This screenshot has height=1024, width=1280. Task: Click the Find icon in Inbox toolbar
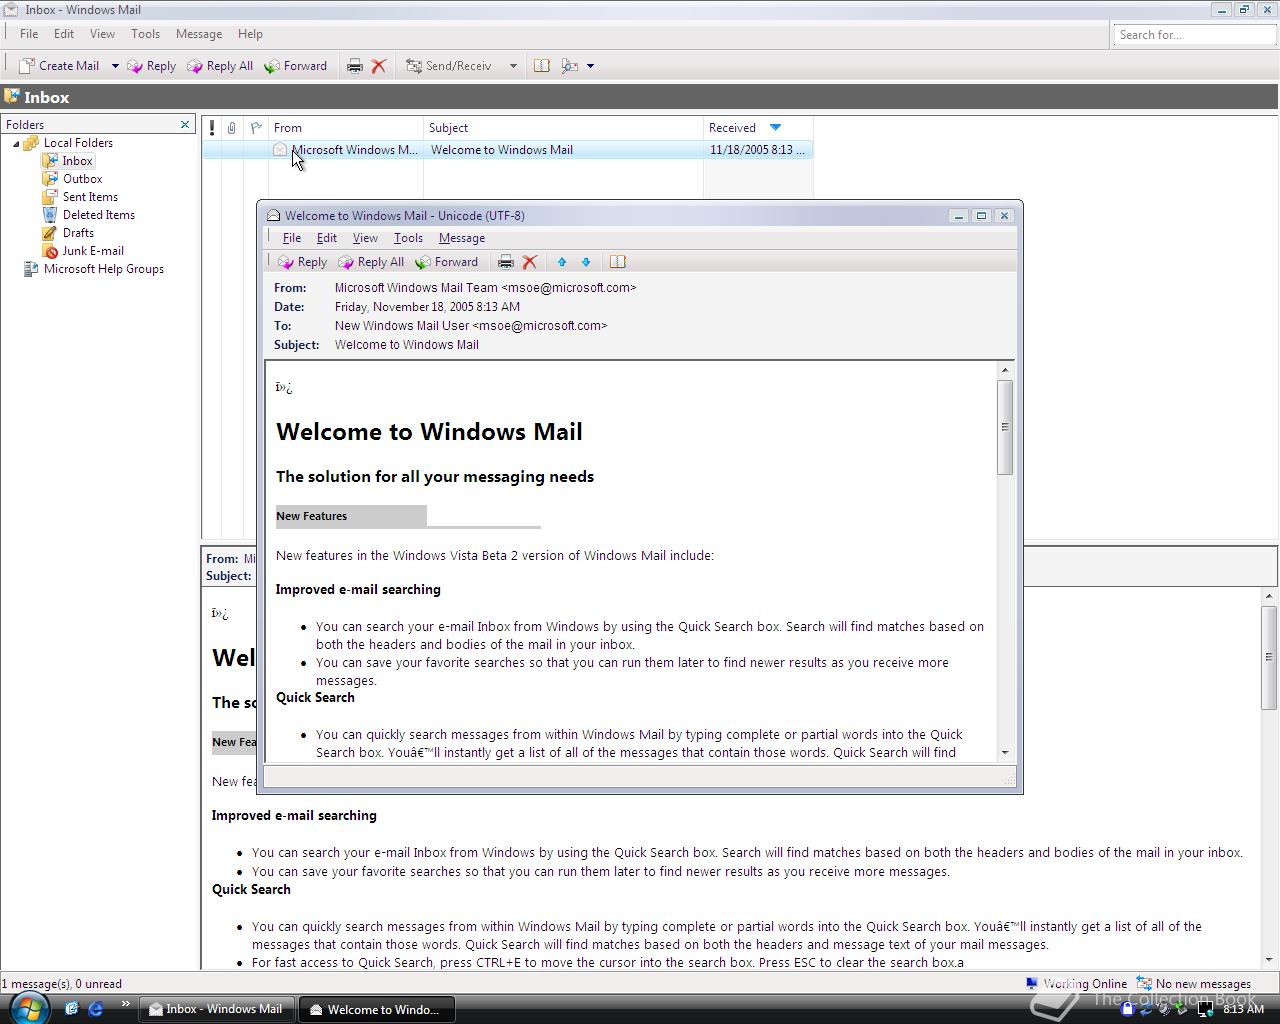click(570, 66)
